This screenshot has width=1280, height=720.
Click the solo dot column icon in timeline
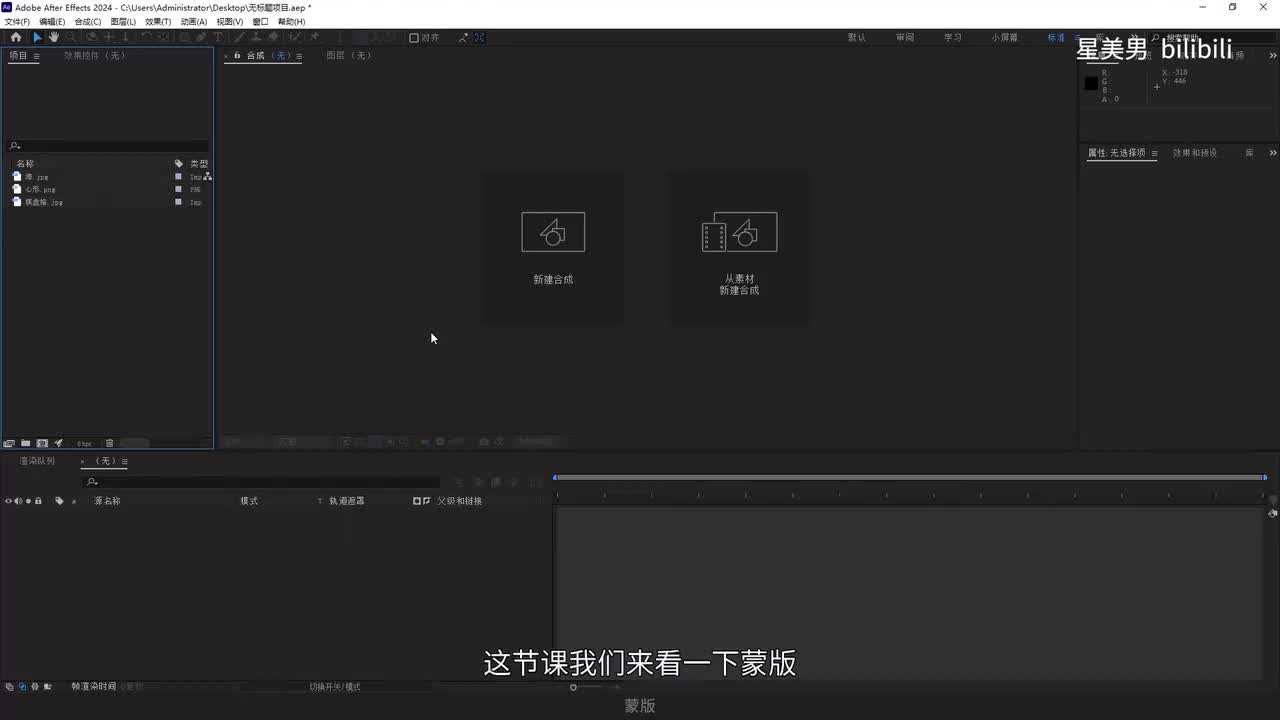(x=28, y=501)
